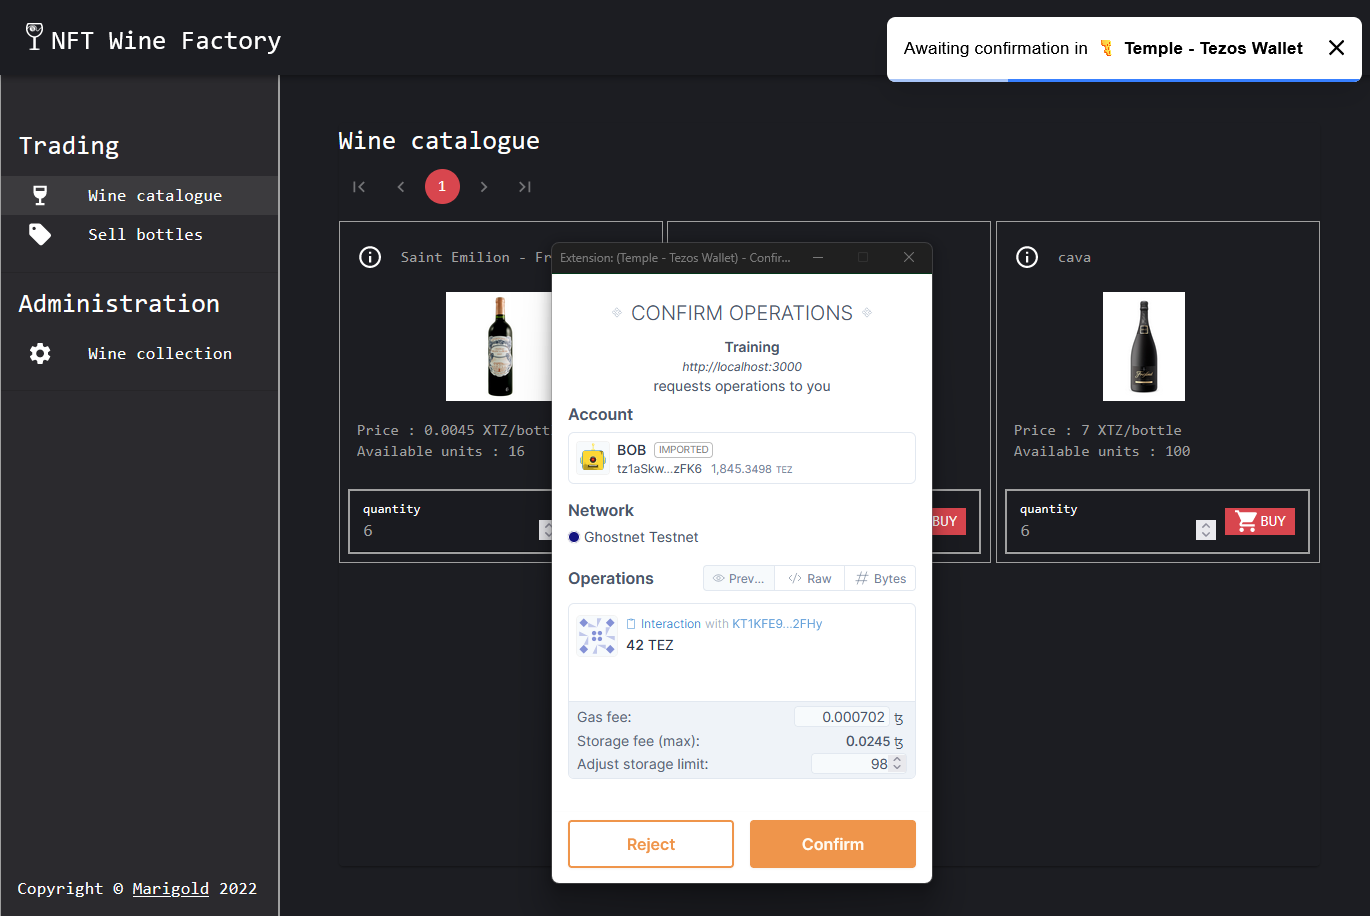
Task: Reject the wallet operation
Action: point(651,844)
